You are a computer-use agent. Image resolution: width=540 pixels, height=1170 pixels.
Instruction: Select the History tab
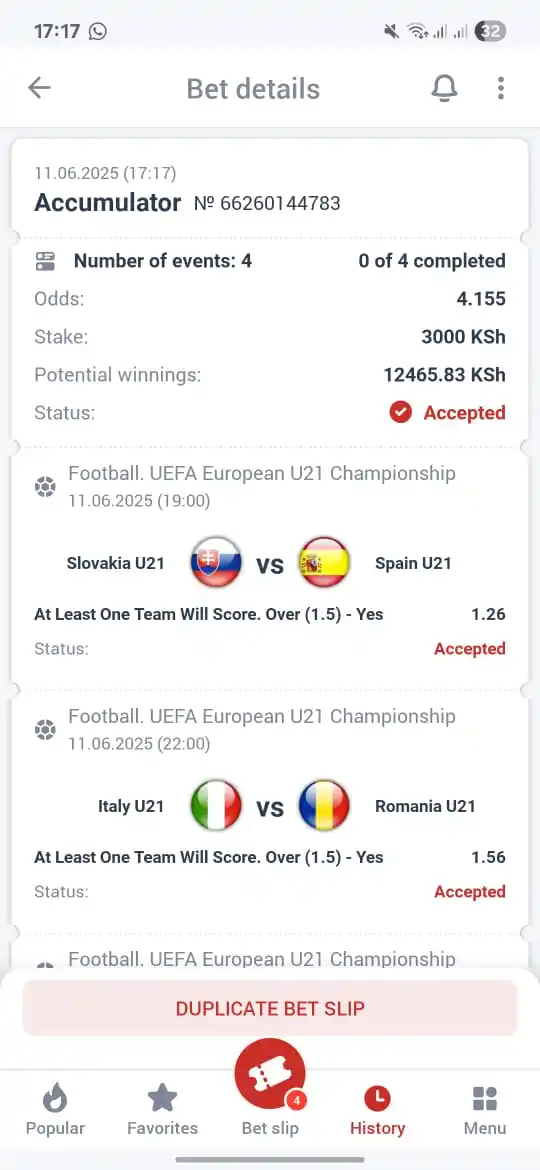(x=377, y=1110)
